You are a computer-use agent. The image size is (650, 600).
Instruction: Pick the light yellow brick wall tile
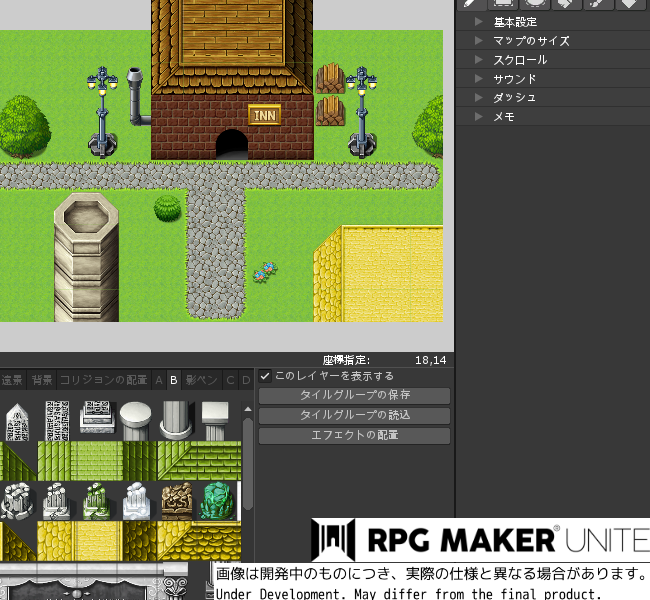point(97,541)
